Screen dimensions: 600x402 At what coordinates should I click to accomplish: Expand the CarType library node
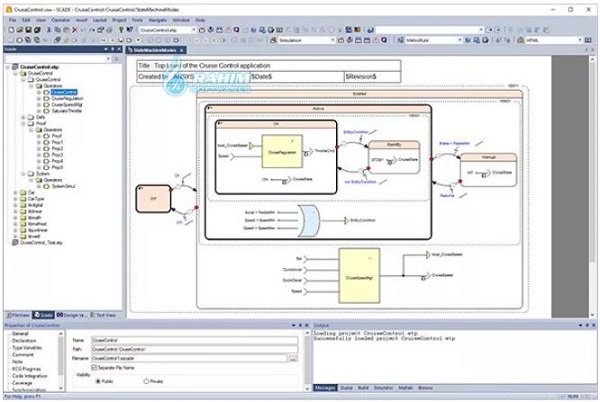[x=15, y=199]
